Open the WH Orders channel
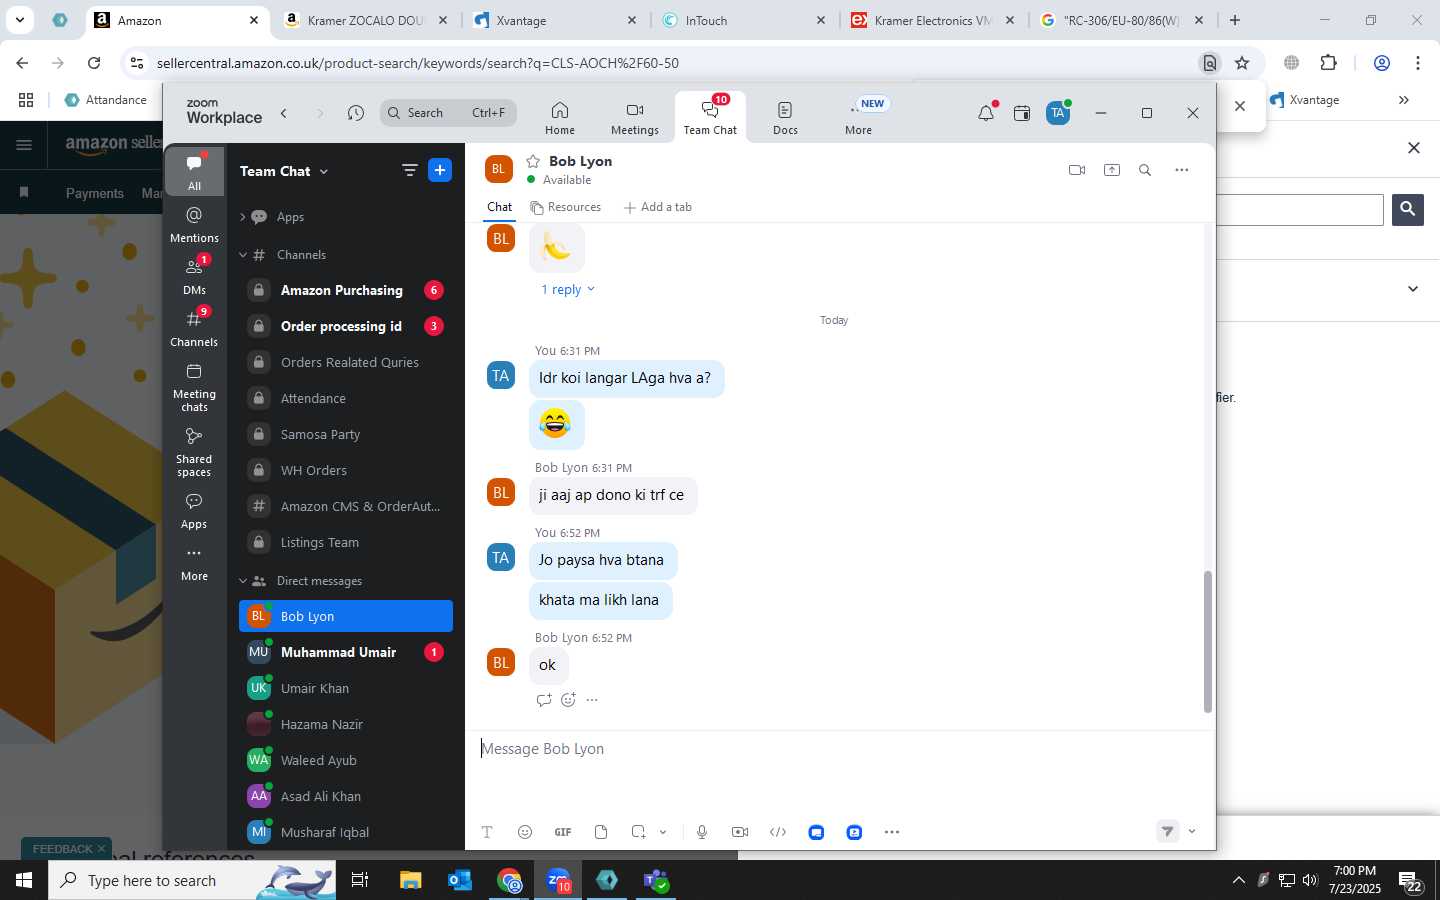 [346, 470]
